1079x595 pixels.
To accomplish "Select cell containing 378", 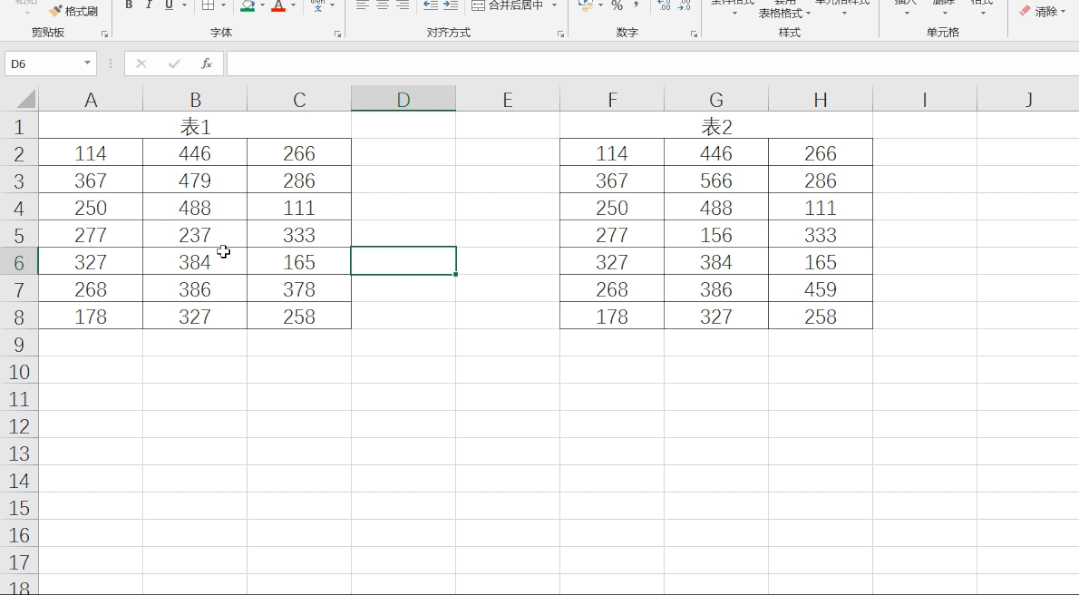I will 299,289.
